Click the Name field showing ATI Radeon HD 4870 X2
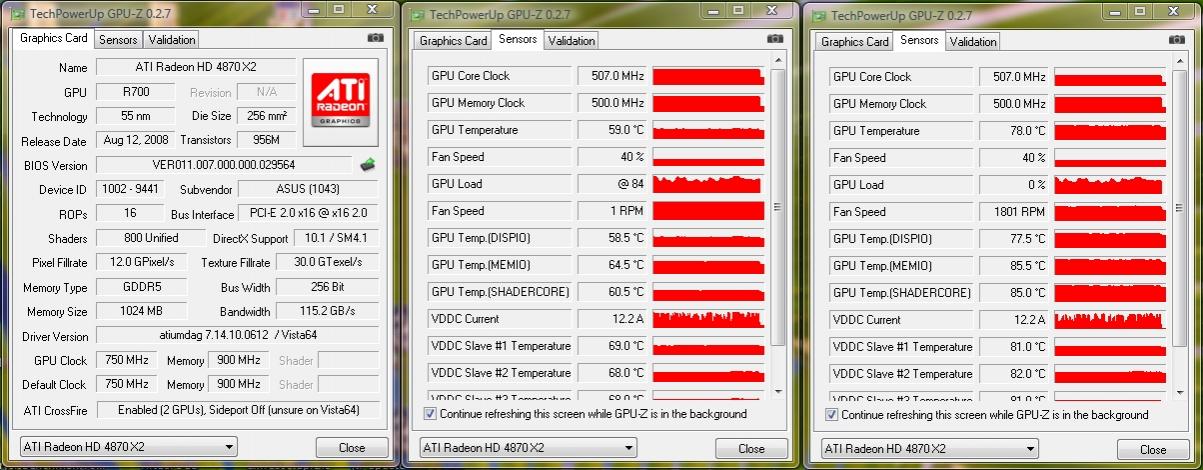The height and width of the screenshot is (470, 1203). pyautogui.click(x=196, y=68)
